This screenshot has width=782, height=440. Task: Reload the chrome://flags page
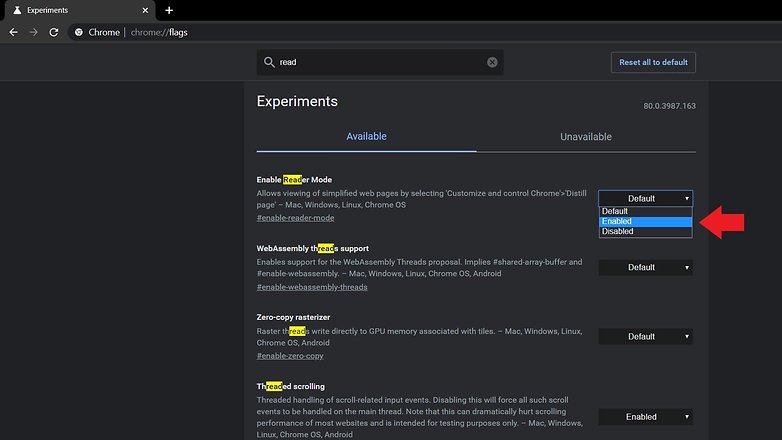pyautogui.click(x=54, y=32)
